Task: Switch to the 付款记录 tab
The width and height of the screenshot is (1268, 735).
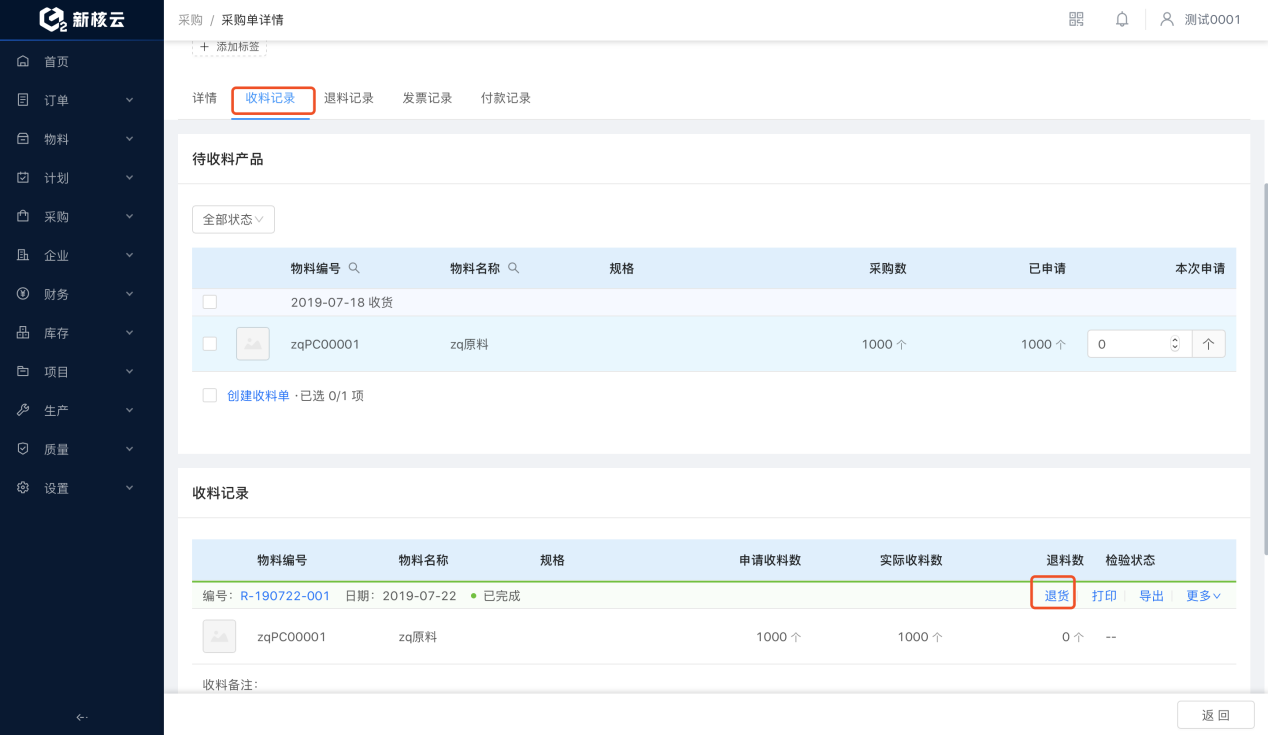Action: point(506,98)
